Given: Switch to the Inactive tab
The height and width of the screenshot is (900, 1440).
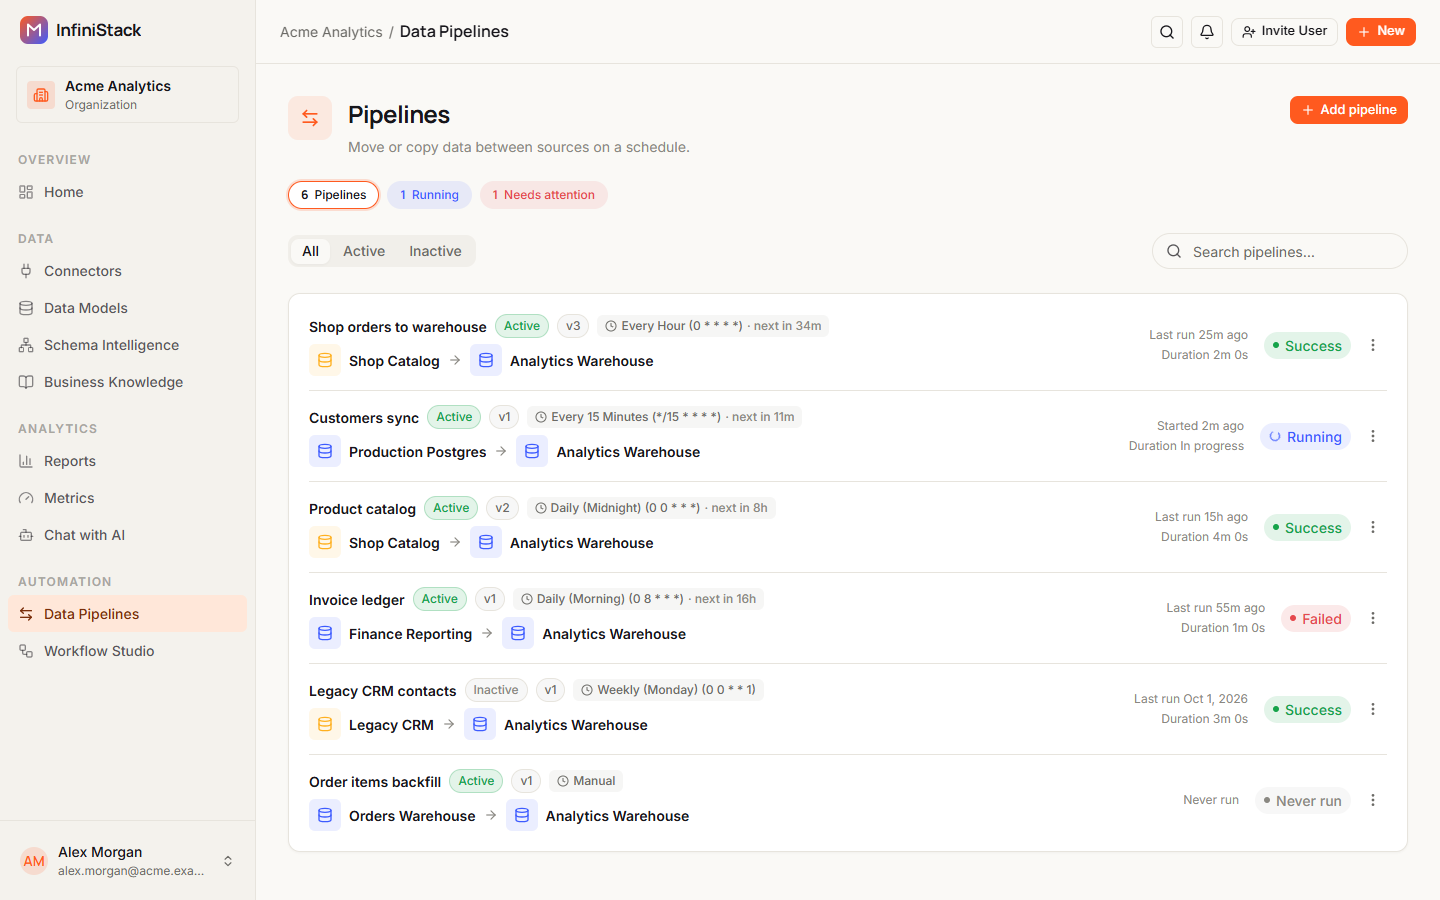Looking at the screenshot, I should point(435,251).
